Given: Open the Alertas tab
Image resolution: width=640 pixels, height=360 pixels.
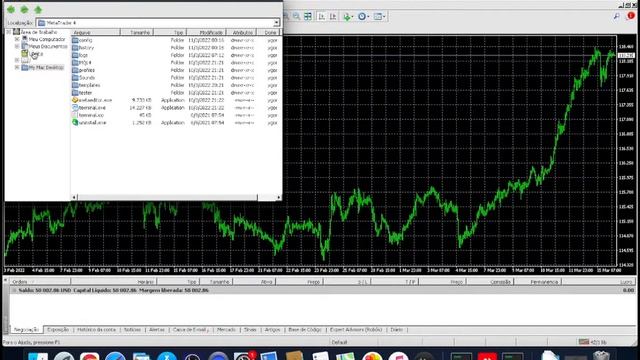Looking at the screenshot, I should (157, 329).
